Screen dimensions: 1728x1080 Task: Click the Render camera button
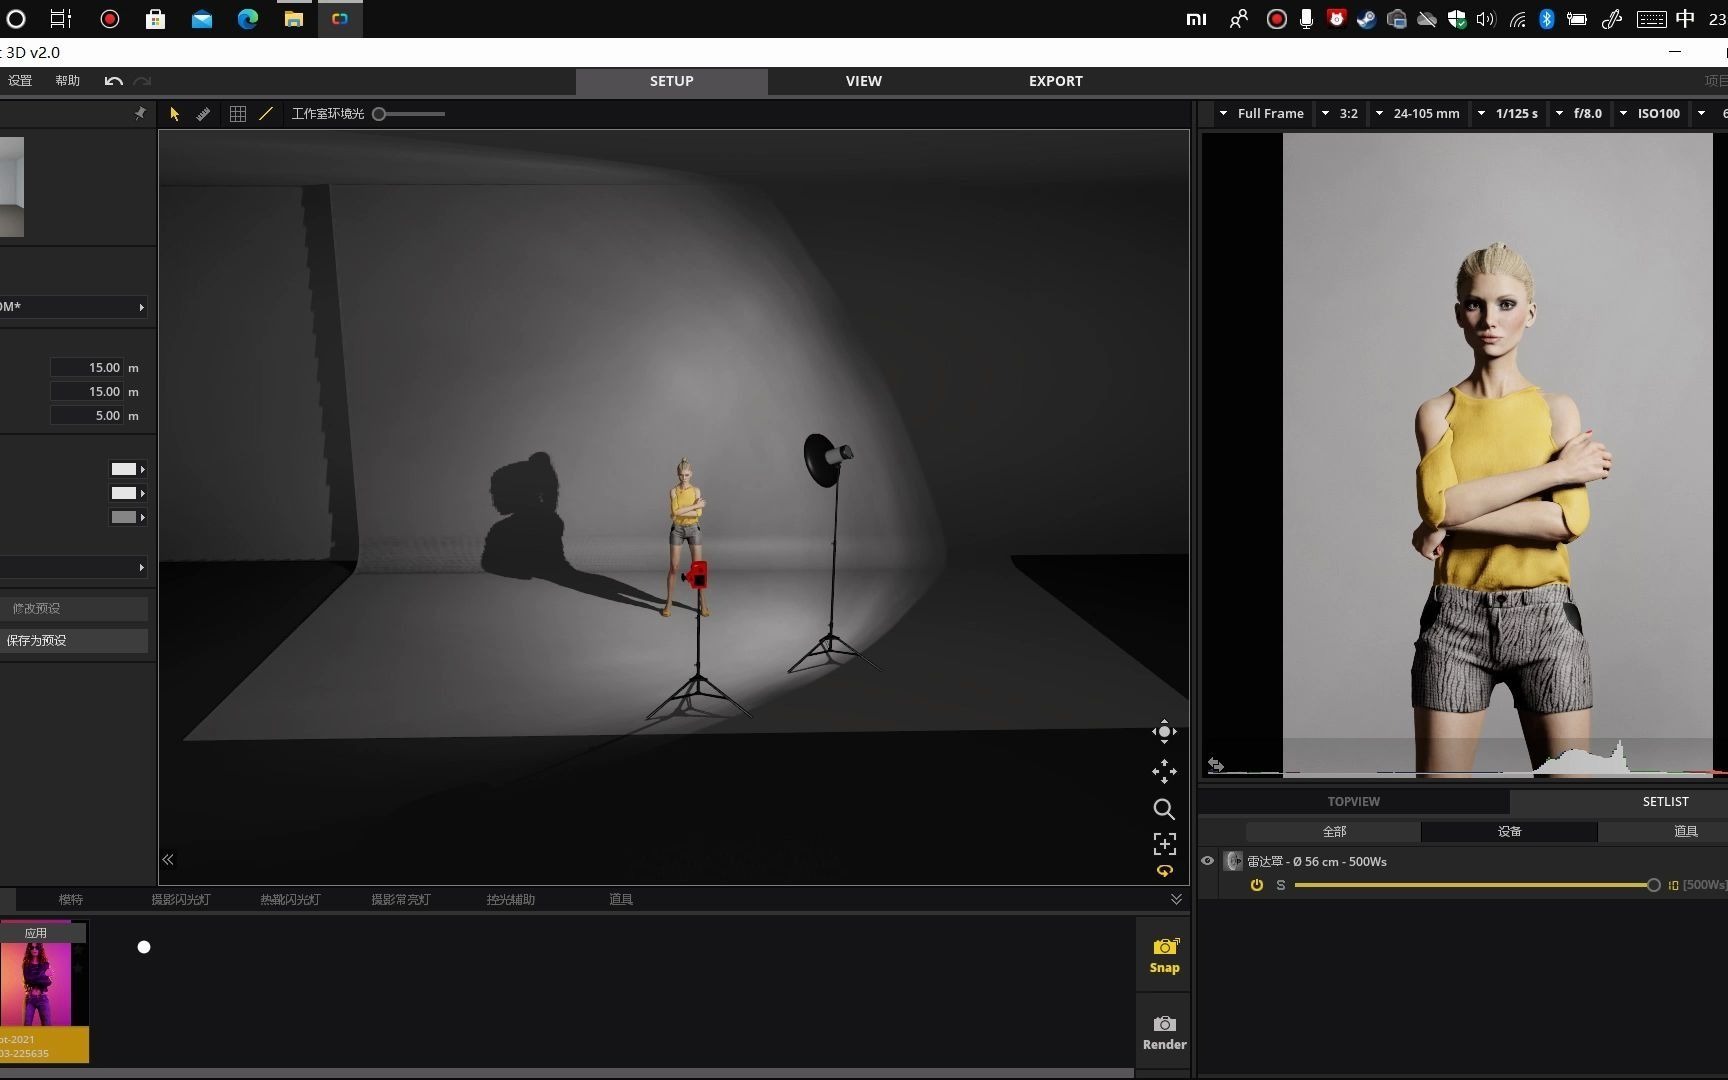pyautogui.click(x=1164, y=1032)
